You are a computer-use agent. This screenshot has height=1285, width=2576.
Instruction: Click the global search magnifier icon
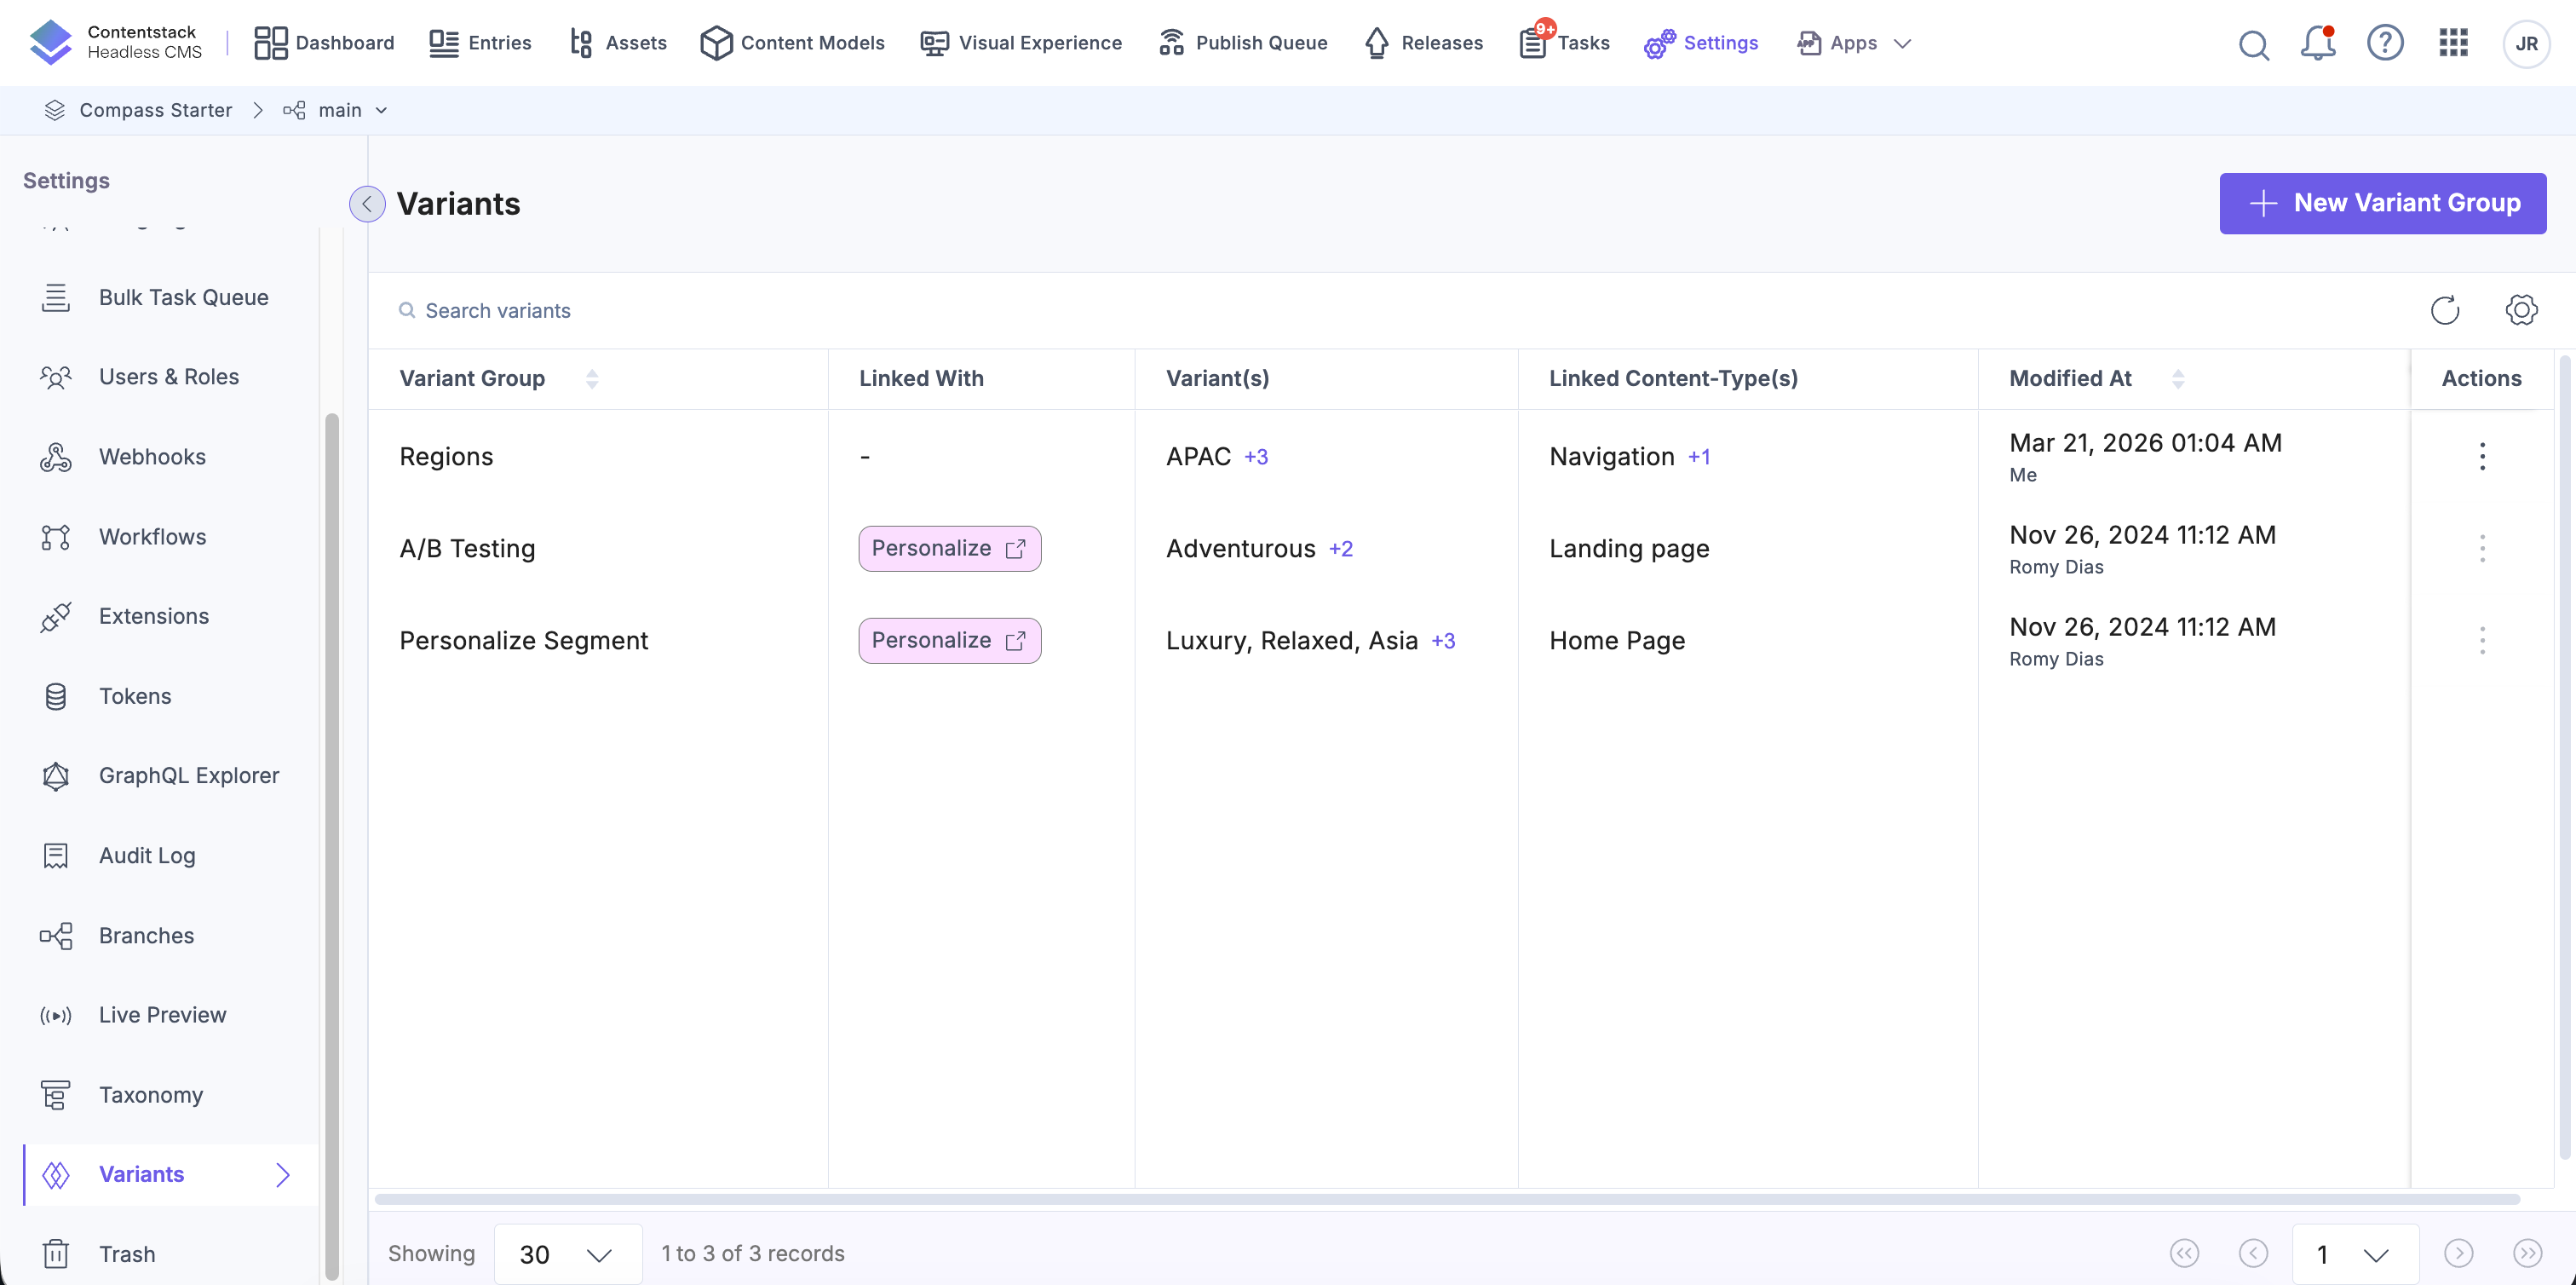click(x=2253, y=44)
